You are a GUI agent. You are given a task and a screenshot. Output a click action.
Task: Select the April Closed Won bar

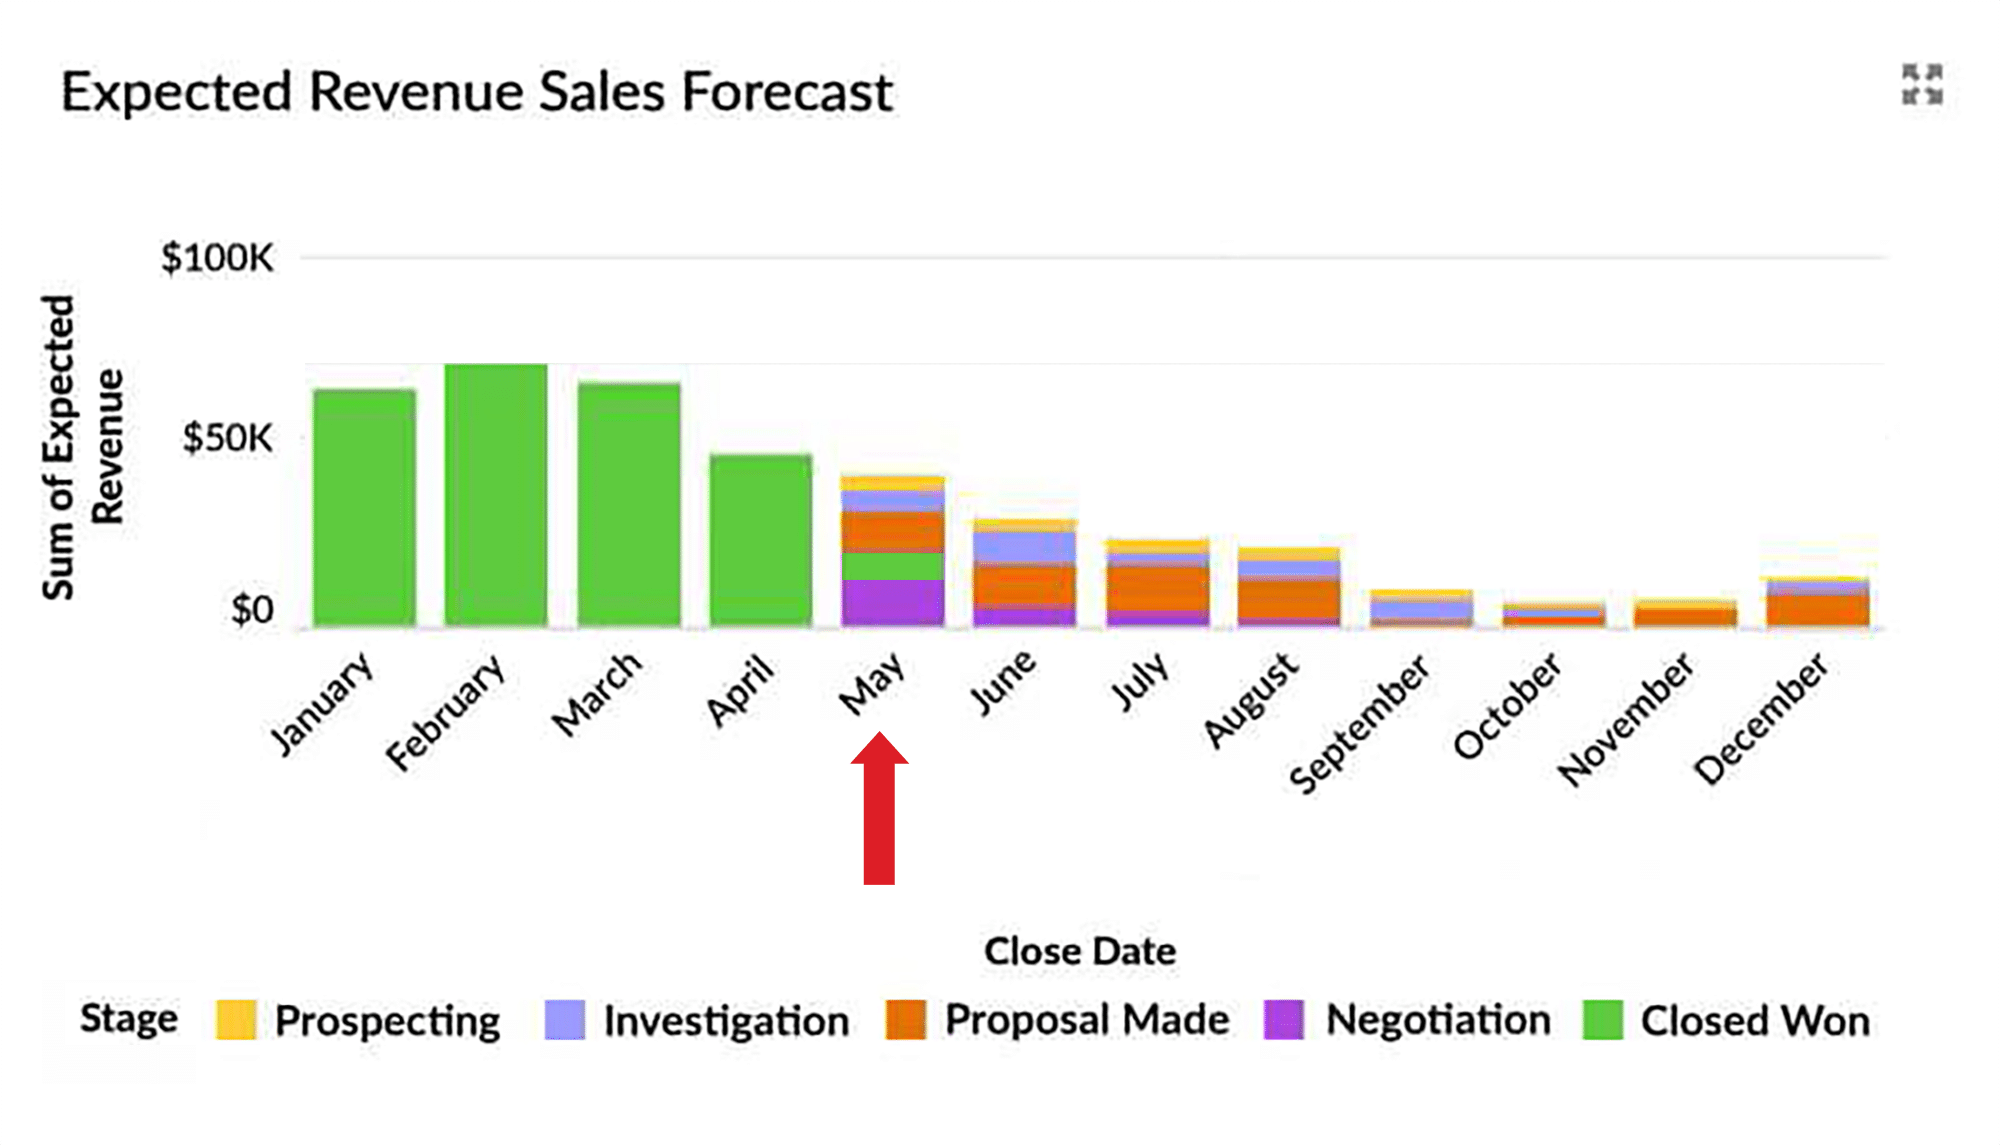tap(761, 540)
